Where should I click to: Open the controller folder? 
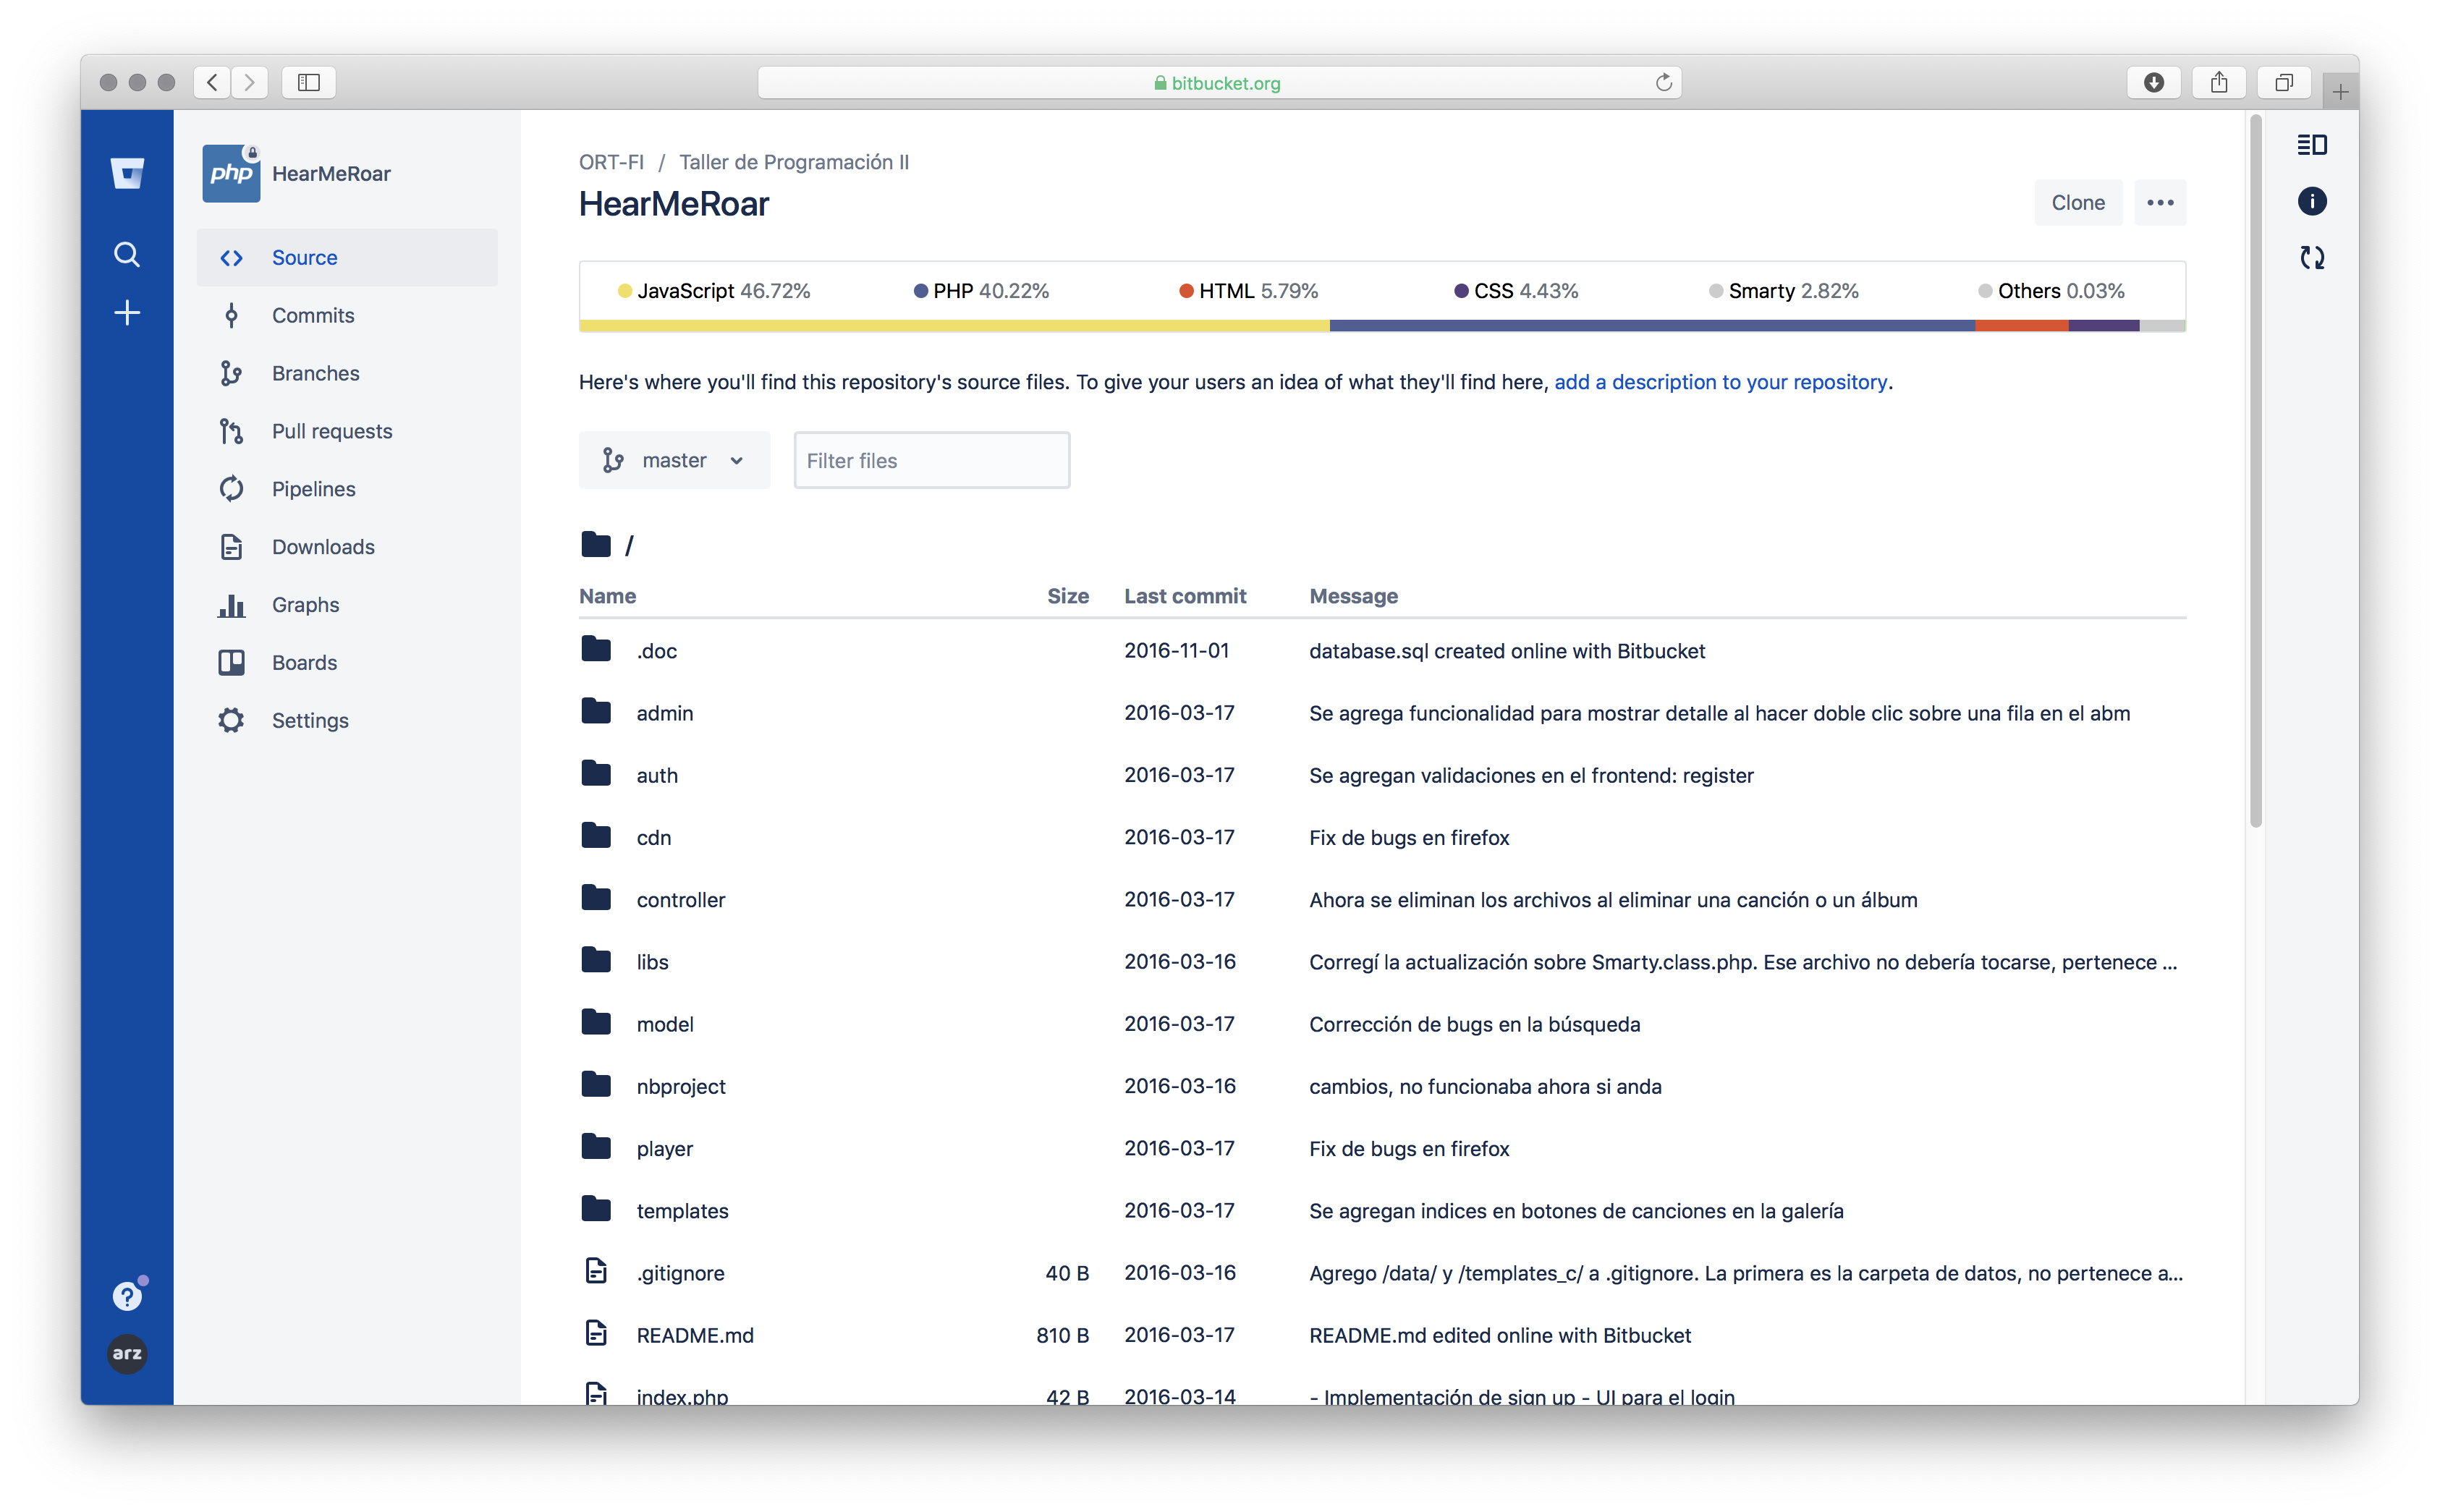[678, 899]
